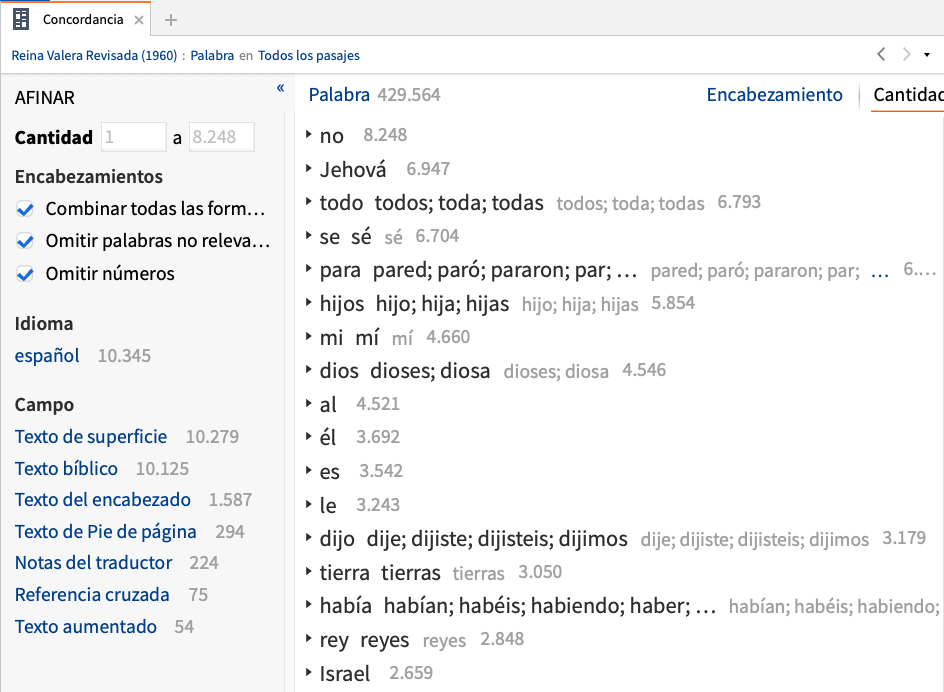Filter by Texto bíblico field
The height and width of the screenshot is (692, 944).
[66, 469]
